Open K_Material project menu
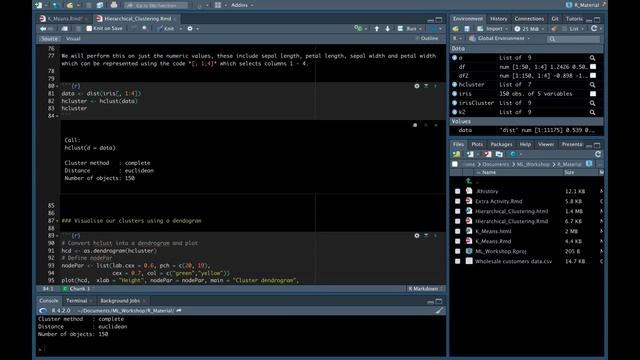Screen dimensions: 640x360 [586, 5]
